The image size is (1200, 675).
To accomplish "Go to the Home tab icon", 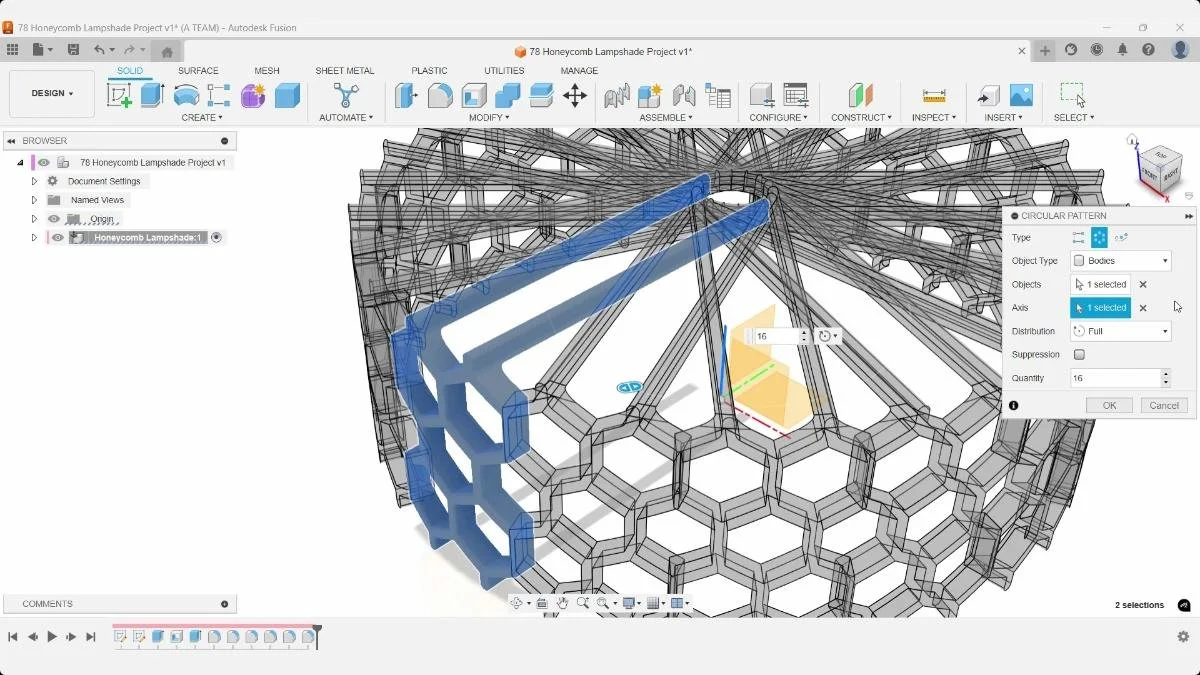I will (167, 51).
